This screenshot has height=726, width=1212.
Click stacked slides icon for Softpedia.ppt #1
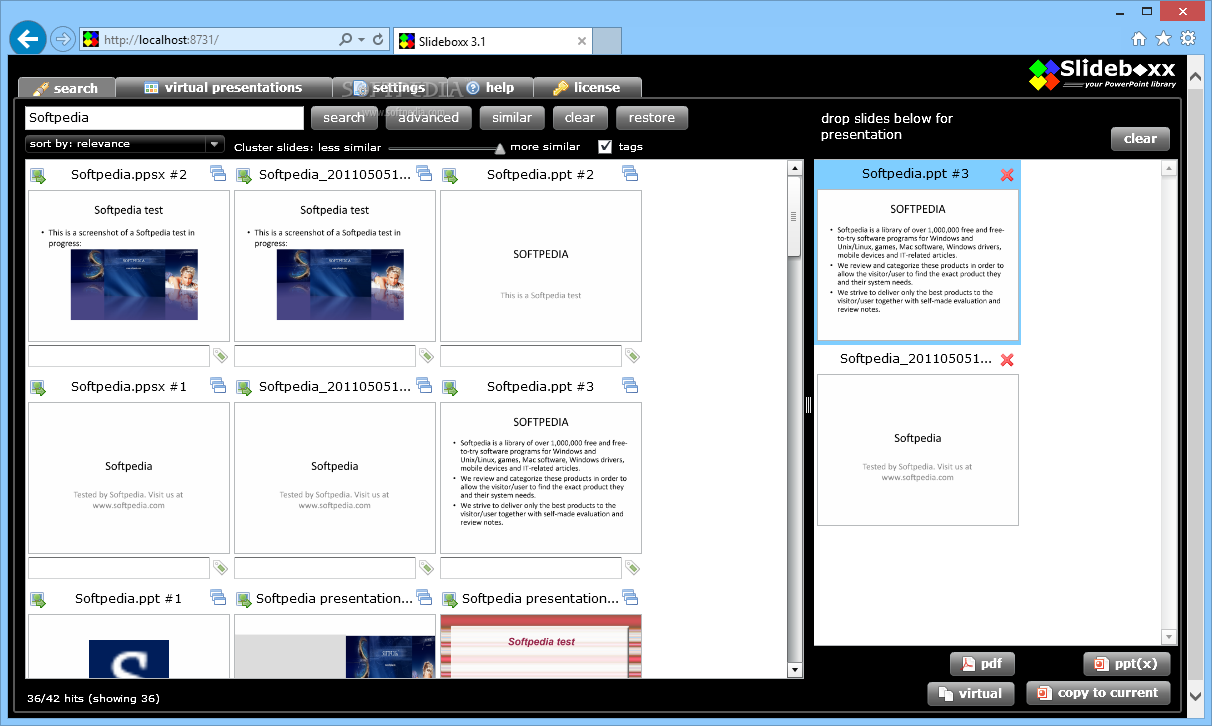coord(218,598)
